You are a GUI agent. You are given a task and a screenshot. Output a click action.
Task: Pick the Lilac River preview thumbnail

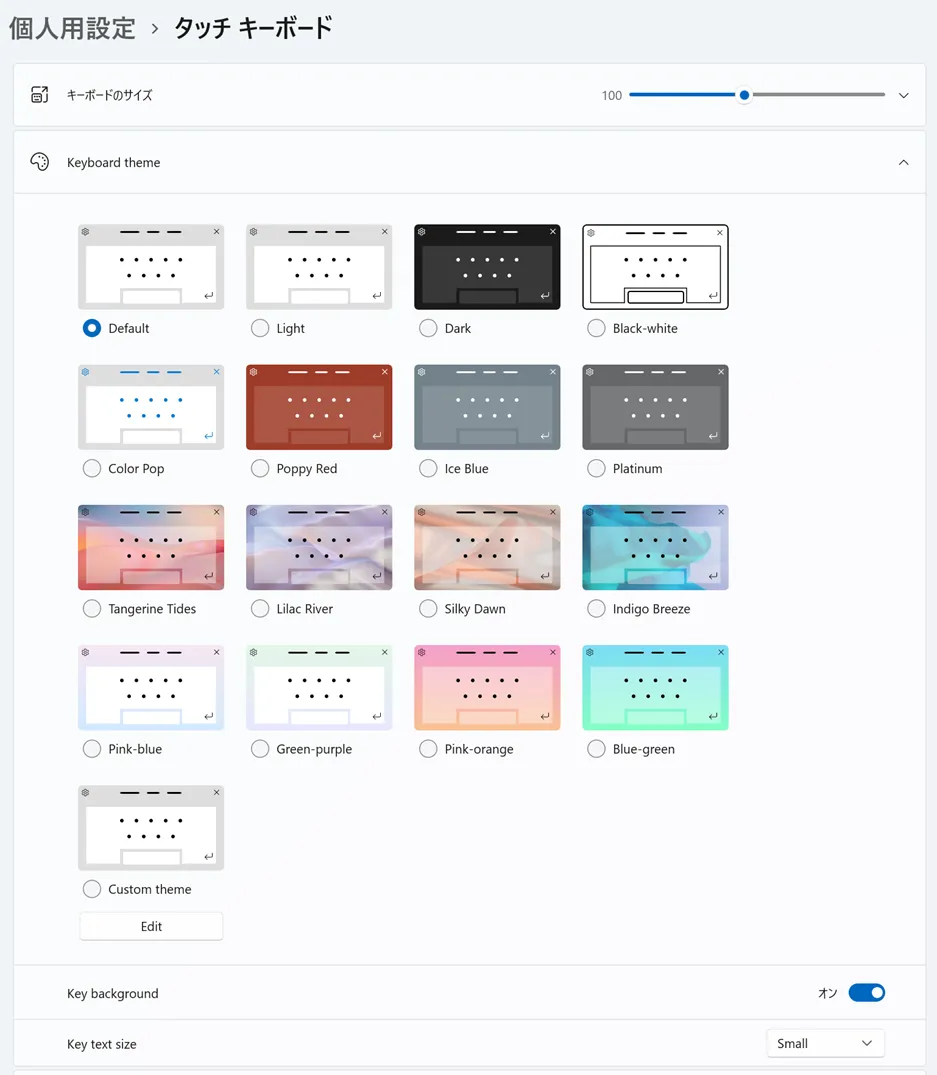tap(319, 547)
